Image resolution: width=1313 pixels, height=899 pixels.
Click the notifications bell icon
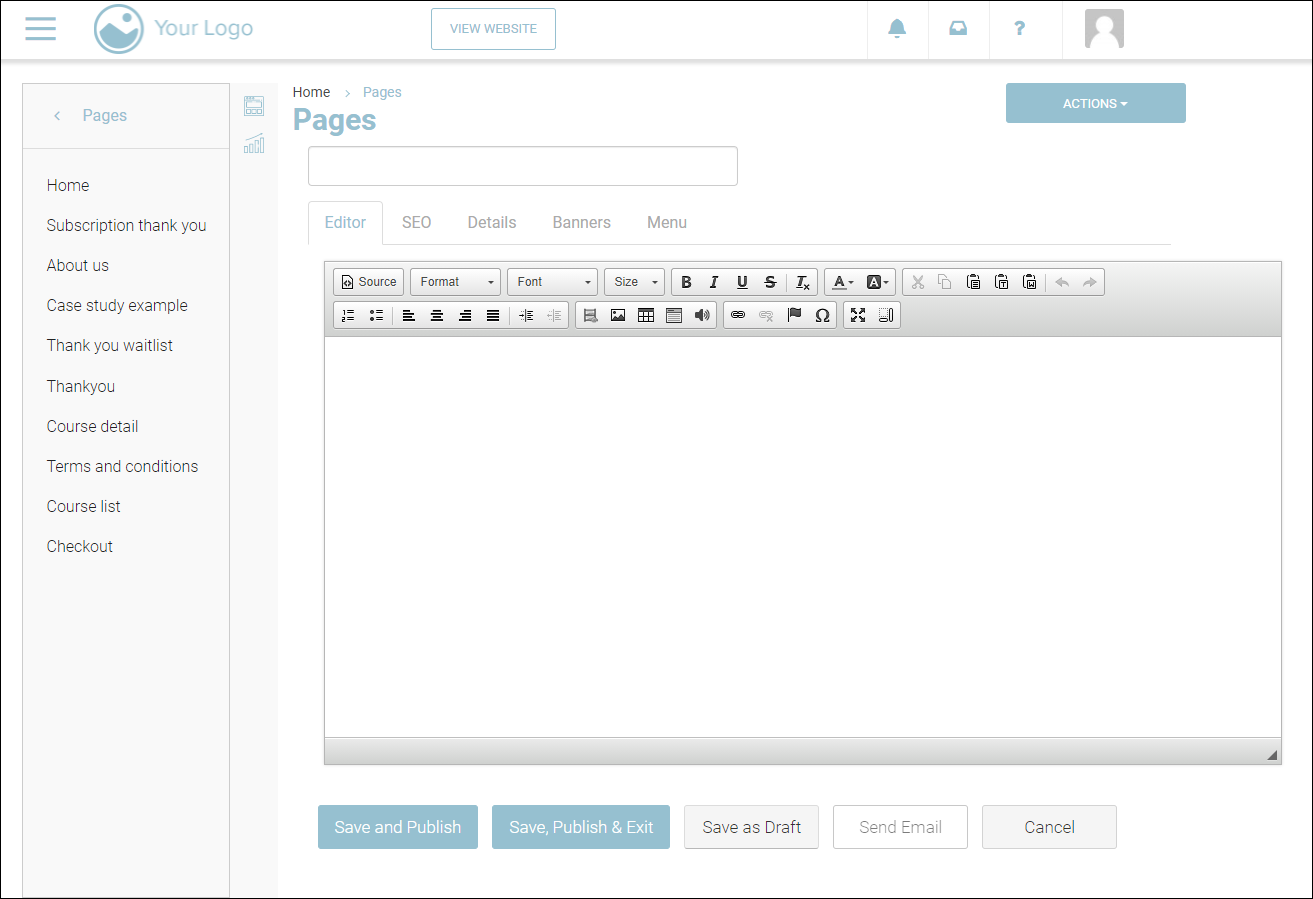click(897, 29)
